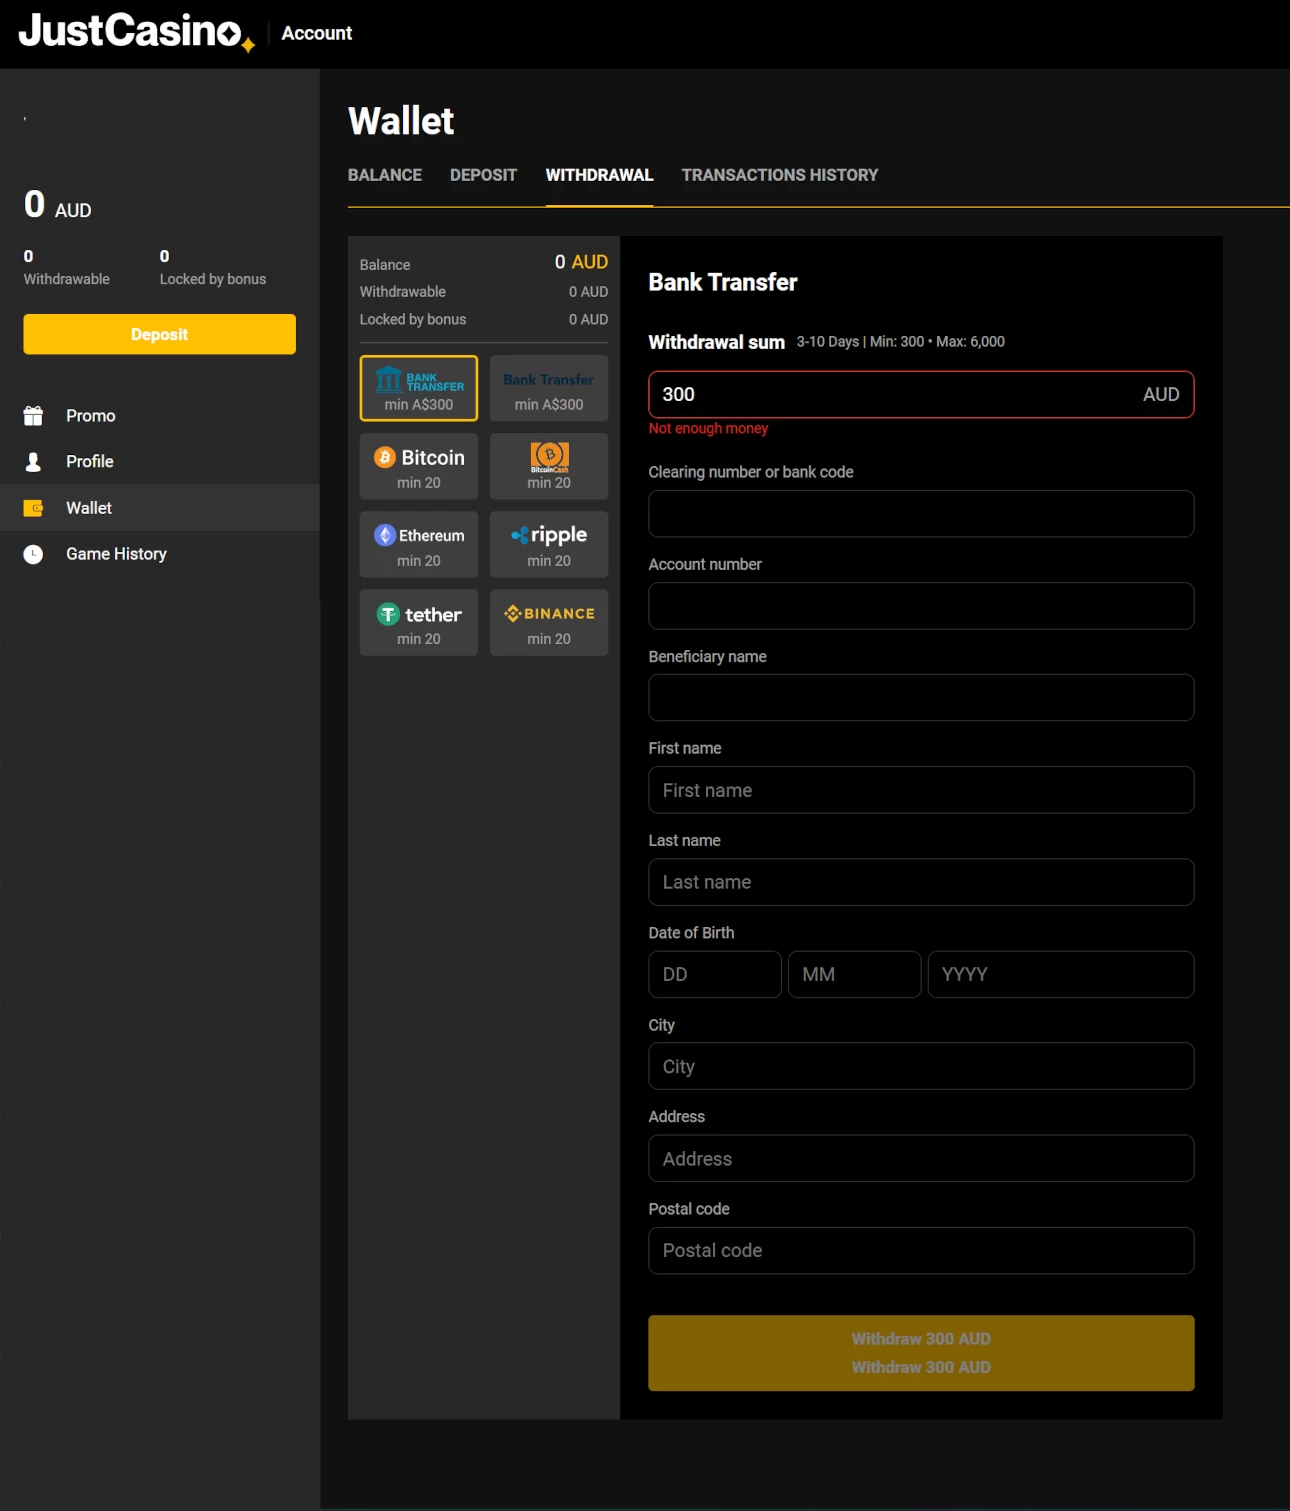Image resolution: width=1290 pixels, height=1511 pixels.
Task: Click the Clearing number or bank code field
Action: 921,513
